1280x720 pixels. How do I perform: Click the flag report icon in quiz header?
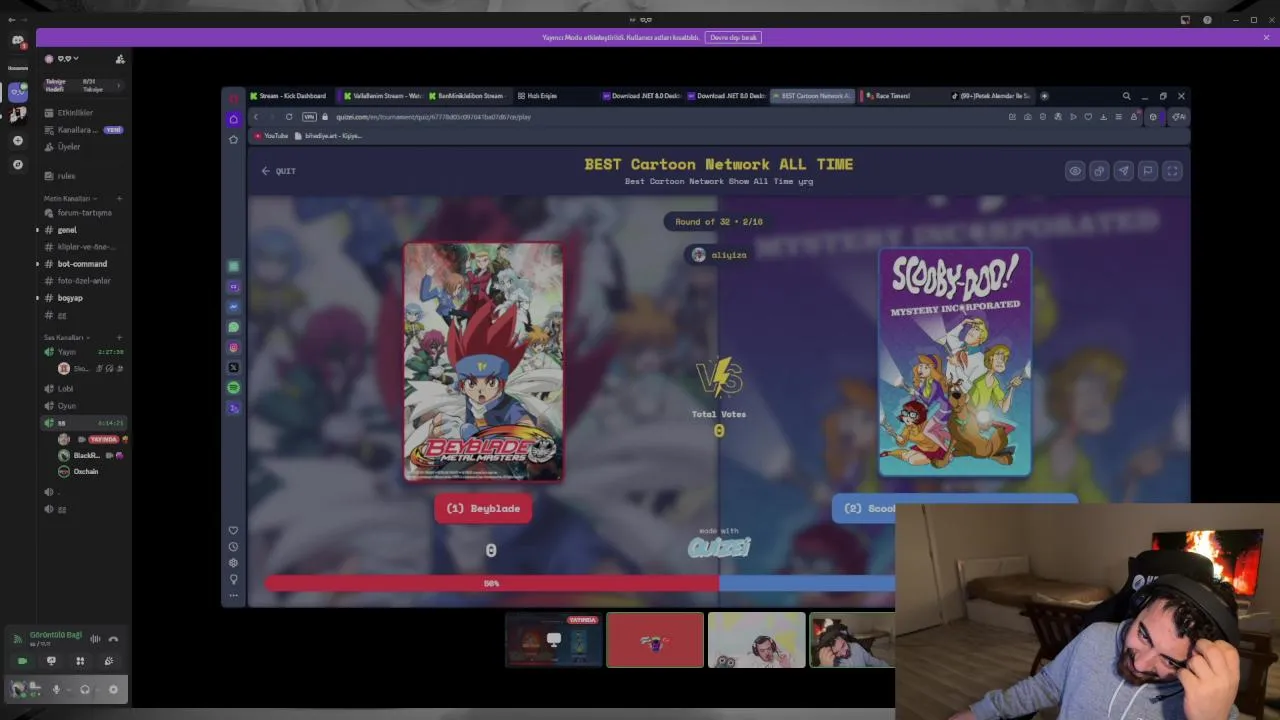click(x=1148, y=171)
